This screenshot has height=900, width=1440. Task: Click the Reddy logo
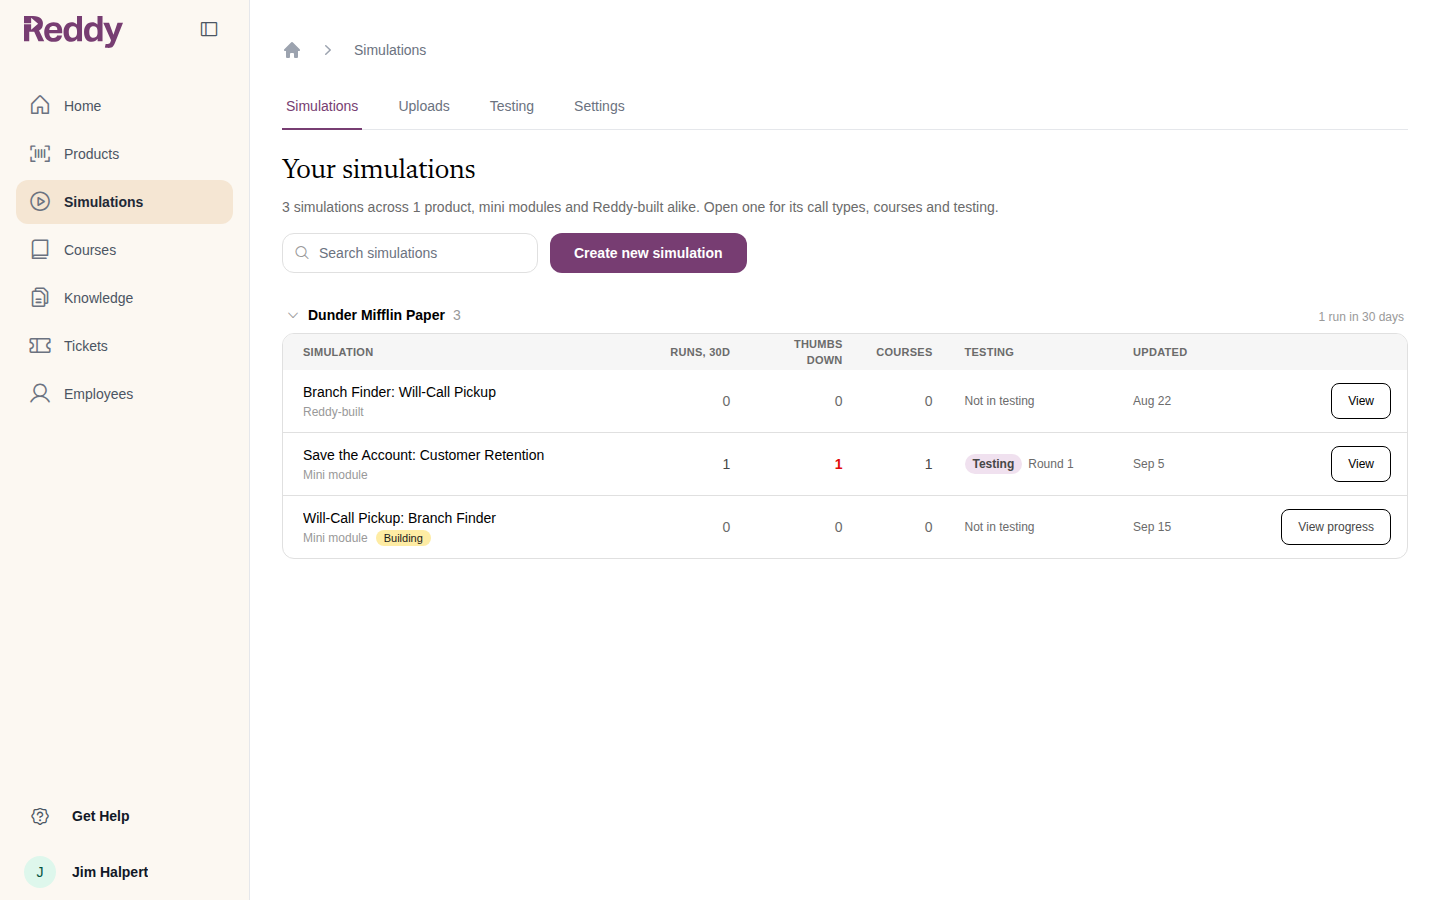[73, 30]
